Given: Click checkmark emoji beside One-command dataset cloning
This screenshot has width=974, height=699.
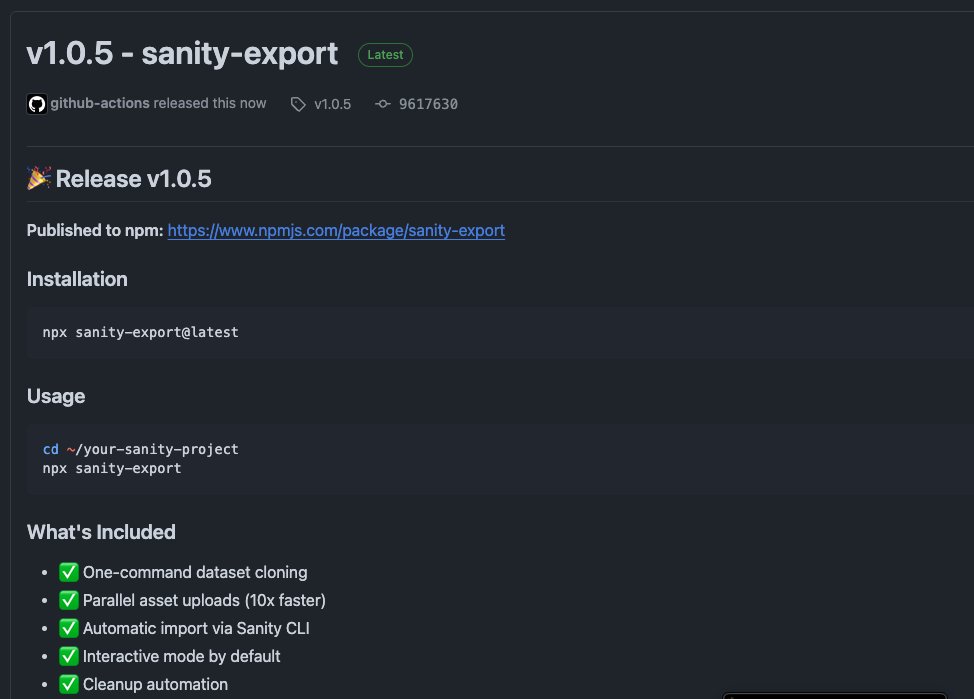Looking at the screenshot, I should (x=68, y=572).
